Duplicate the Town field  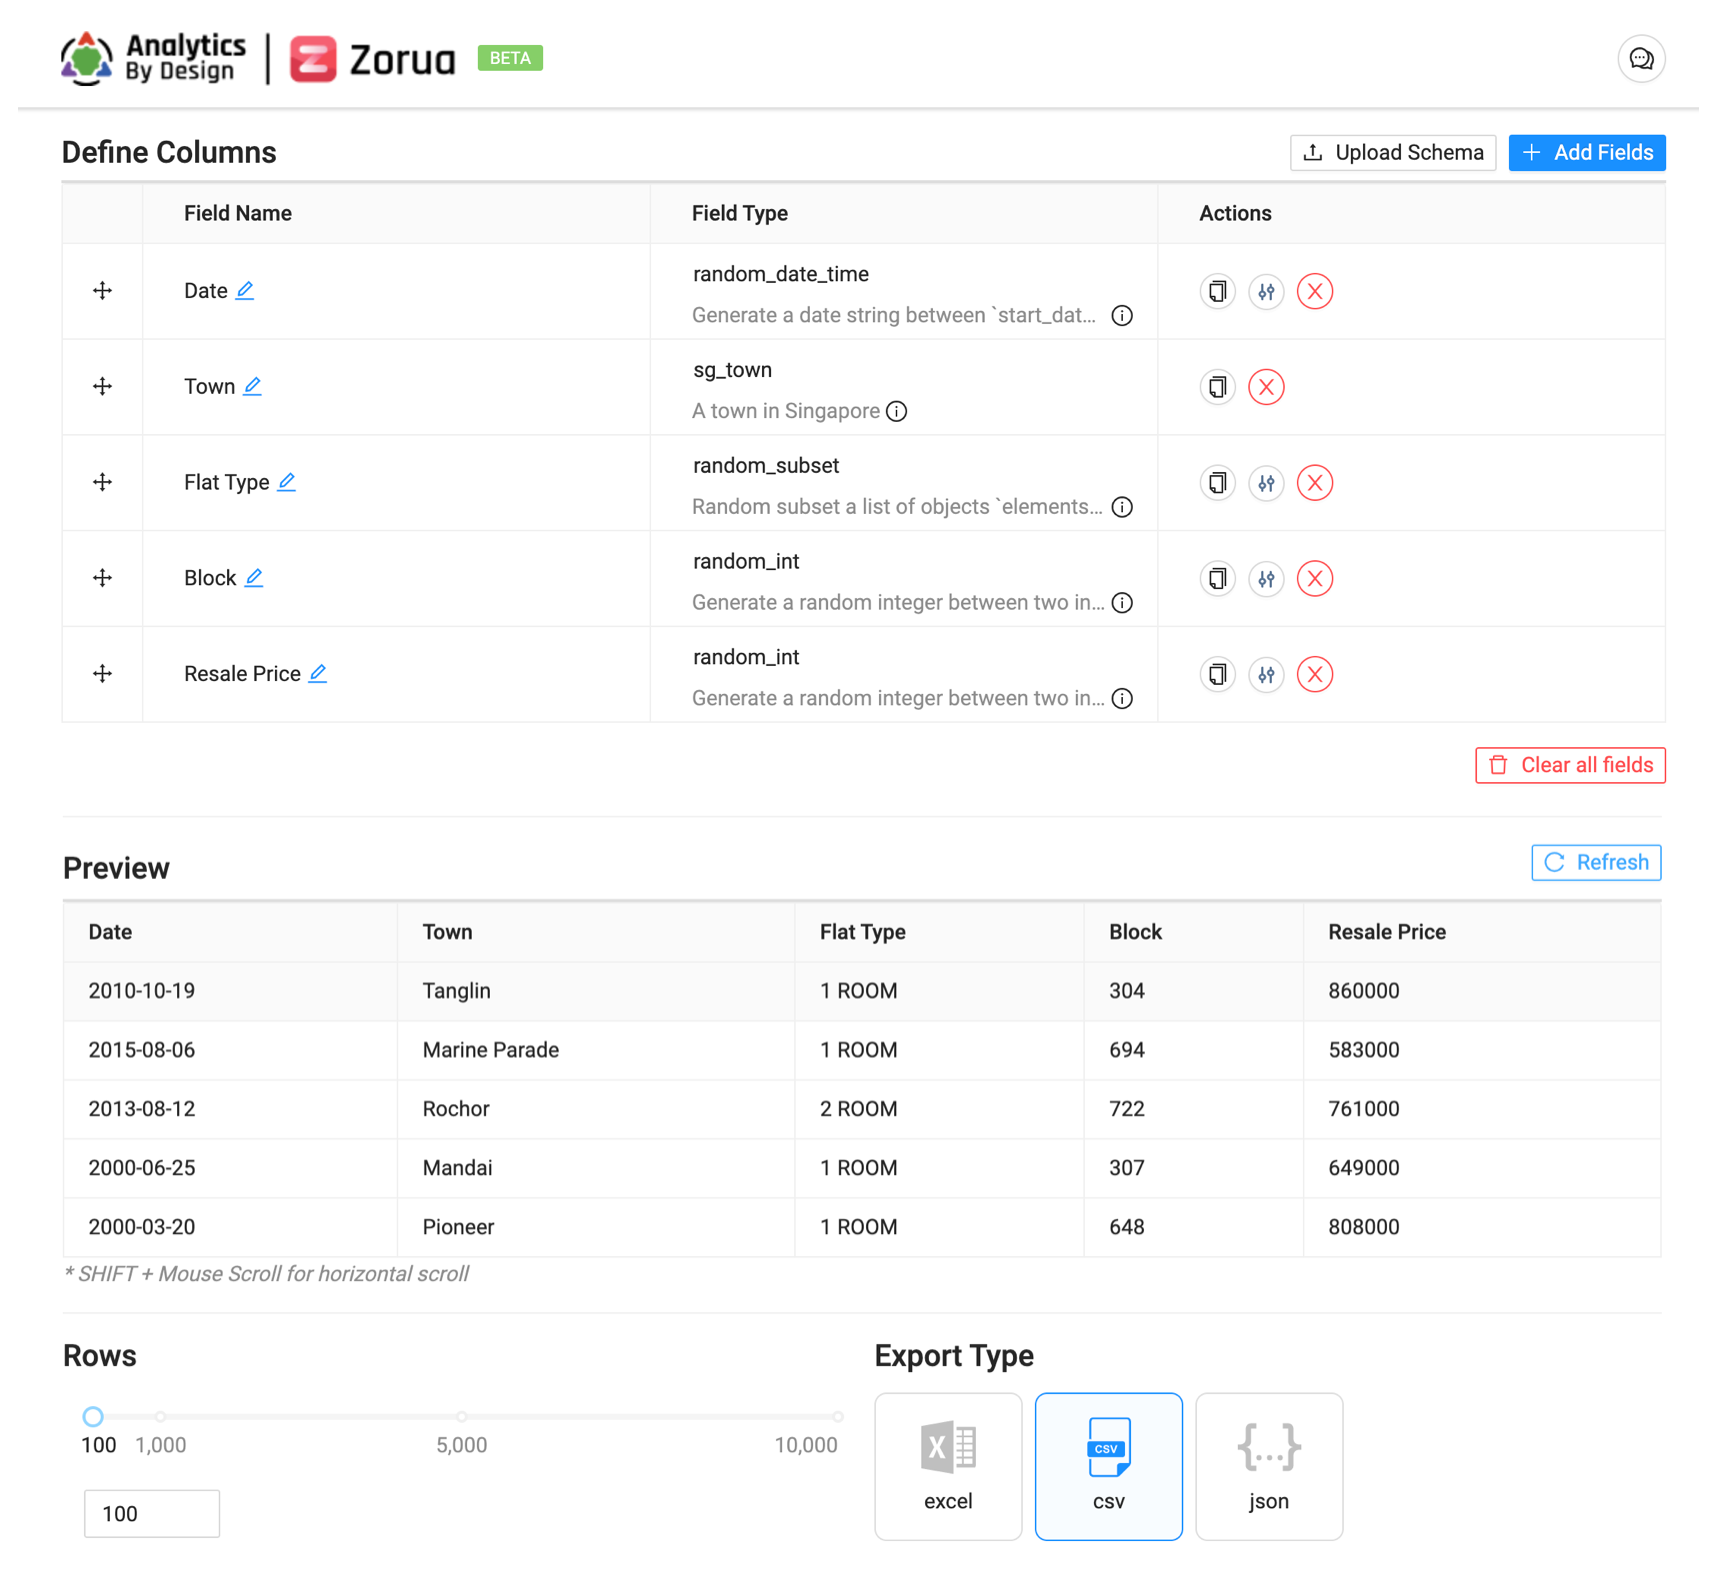pyautogui.click(x=1217, y=387)
